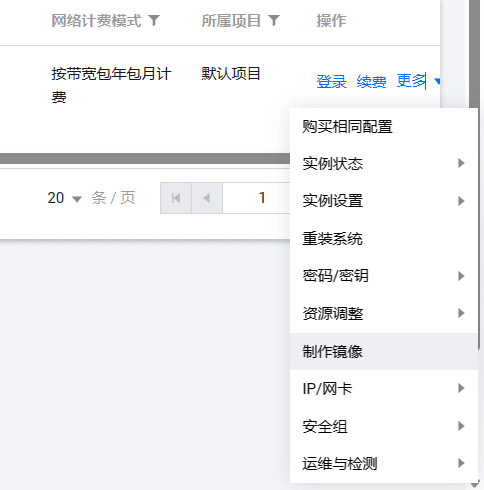
Task: Expand the 更多 dropdown arrow
Action: 437,81
